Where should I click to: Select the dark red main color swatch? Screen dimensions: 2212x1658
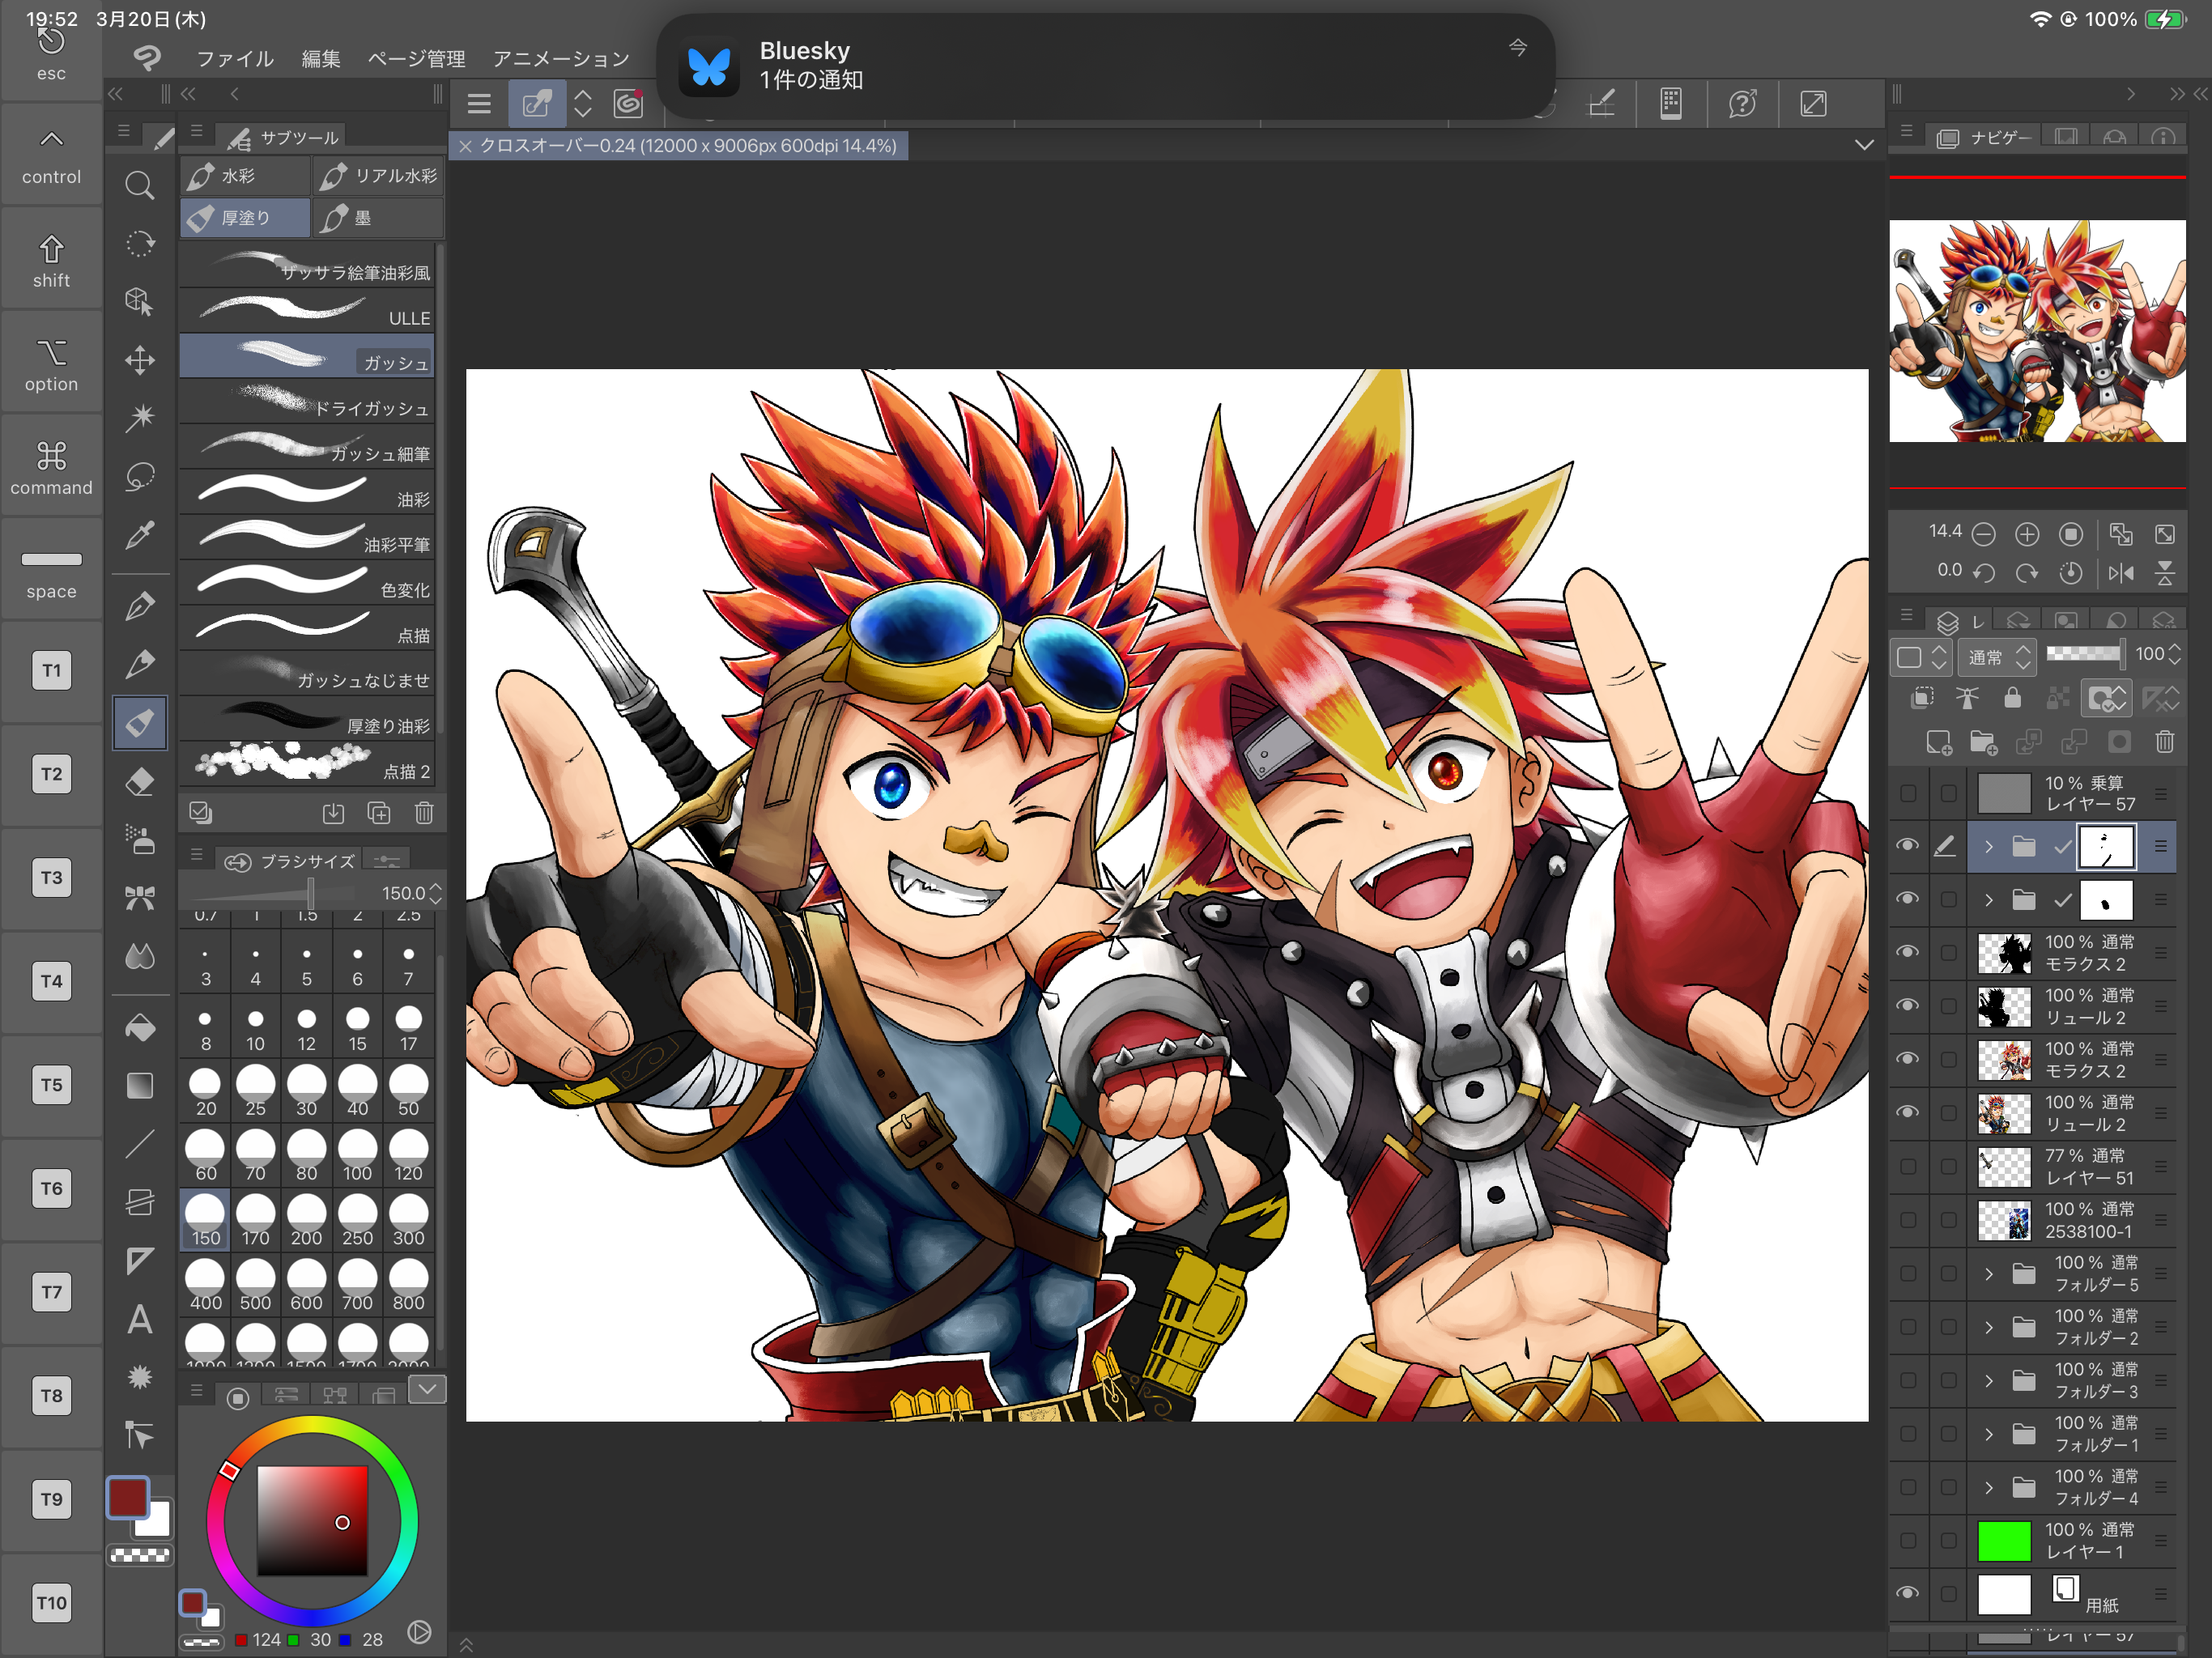click(128, 1497)
